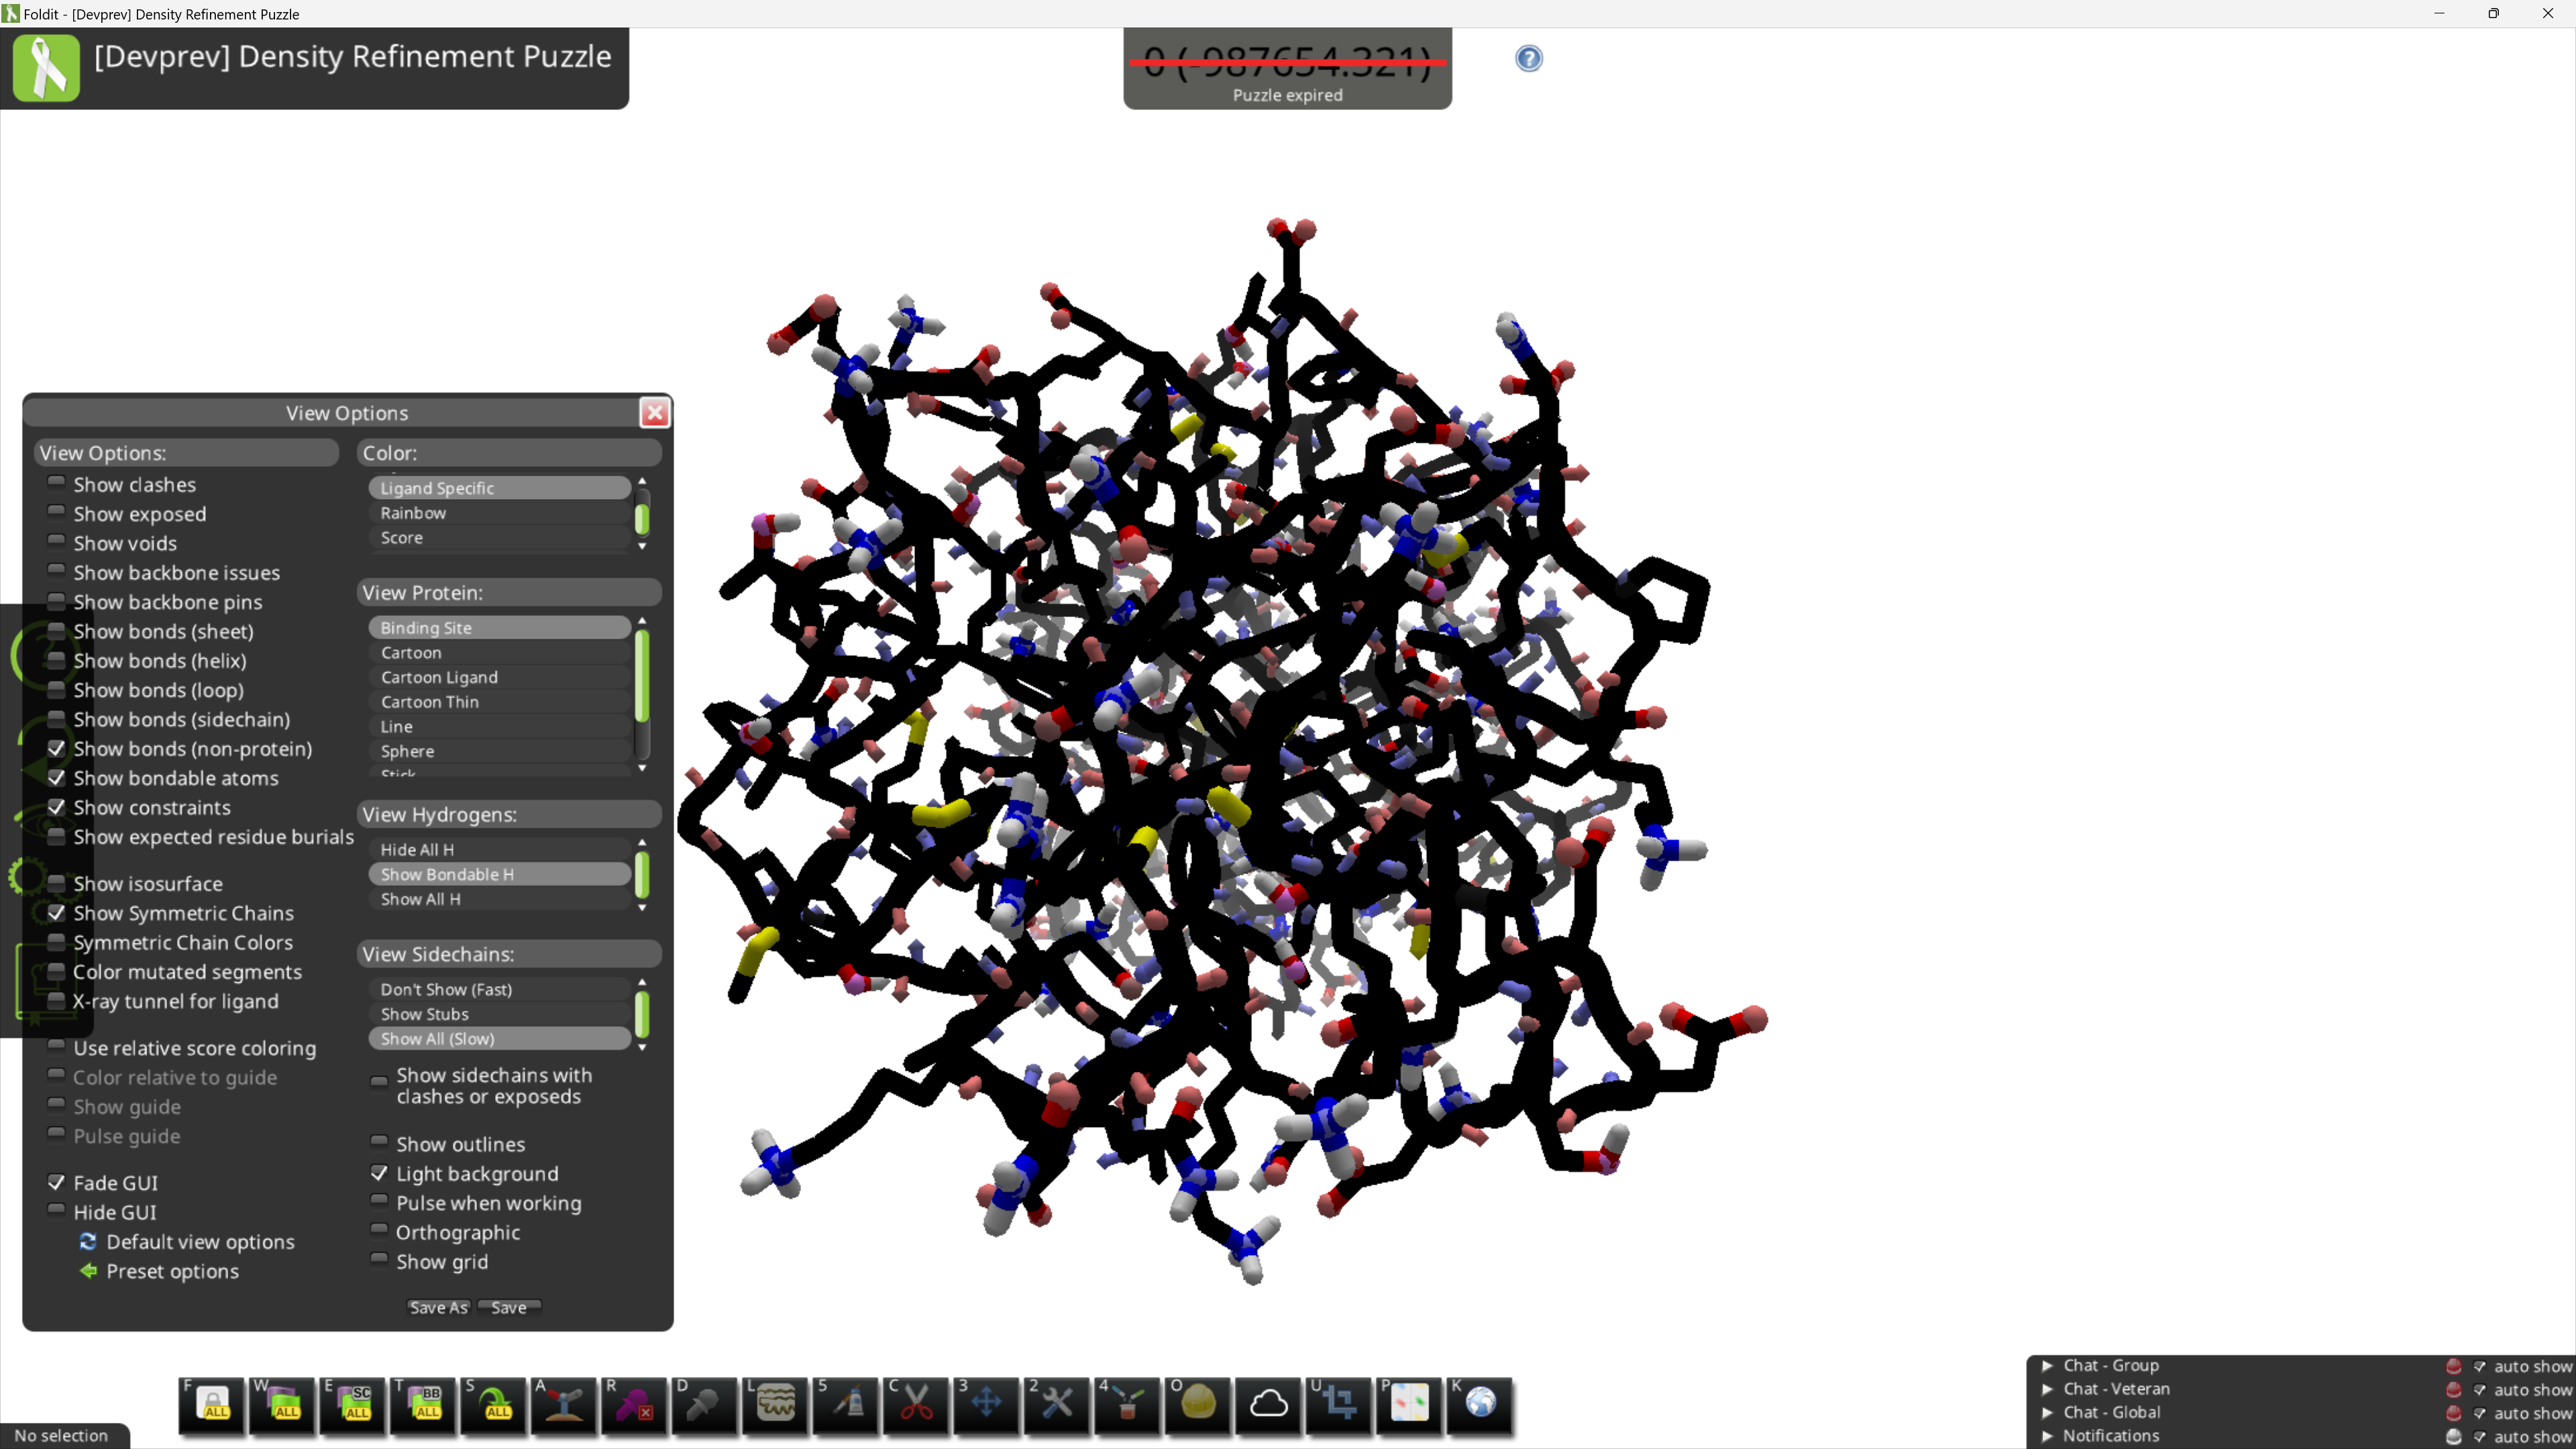Open the globe icon tool
2576x1449 pixels.
point(1480,1404)
